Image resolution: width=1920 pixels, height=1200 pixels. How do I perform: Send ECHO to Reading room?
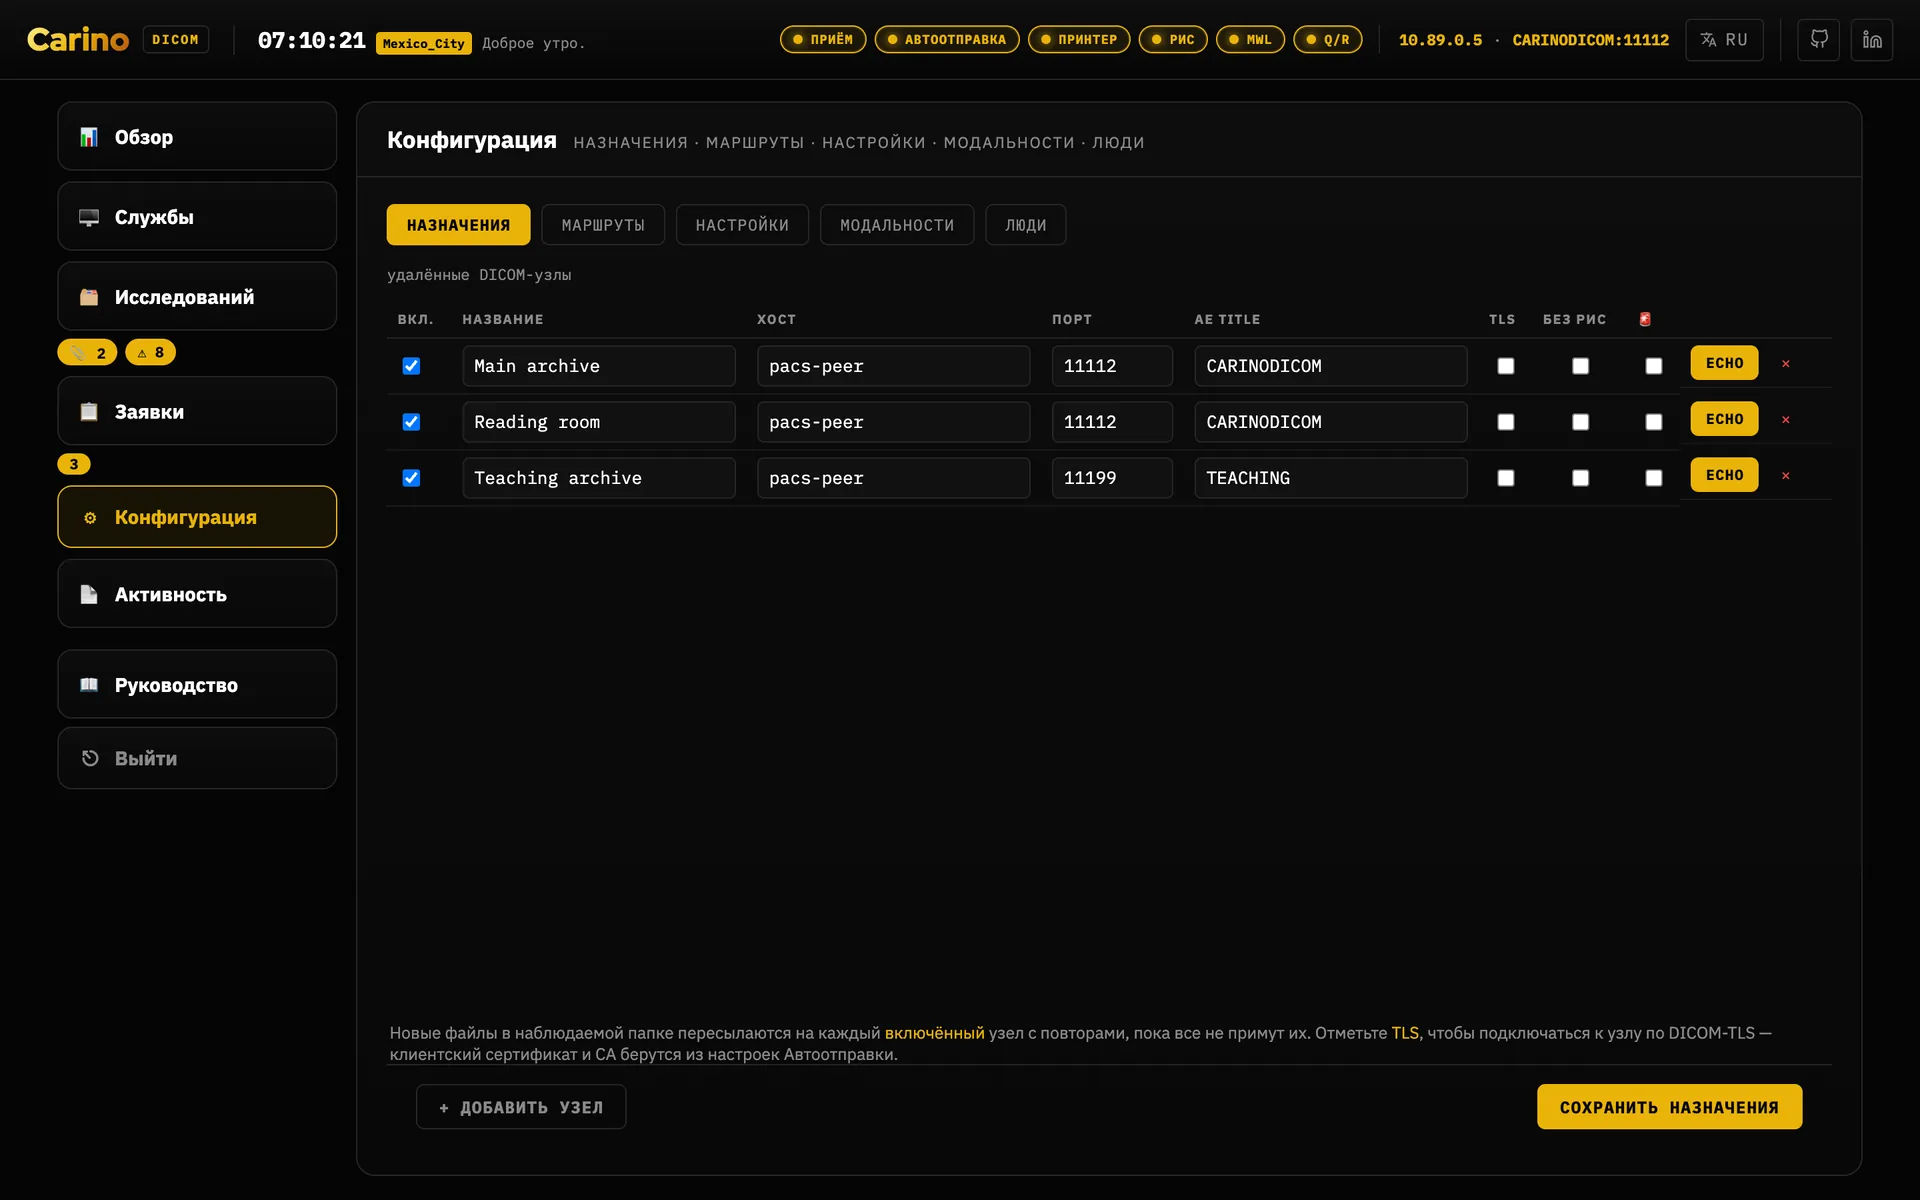(x=1724, y=419)
